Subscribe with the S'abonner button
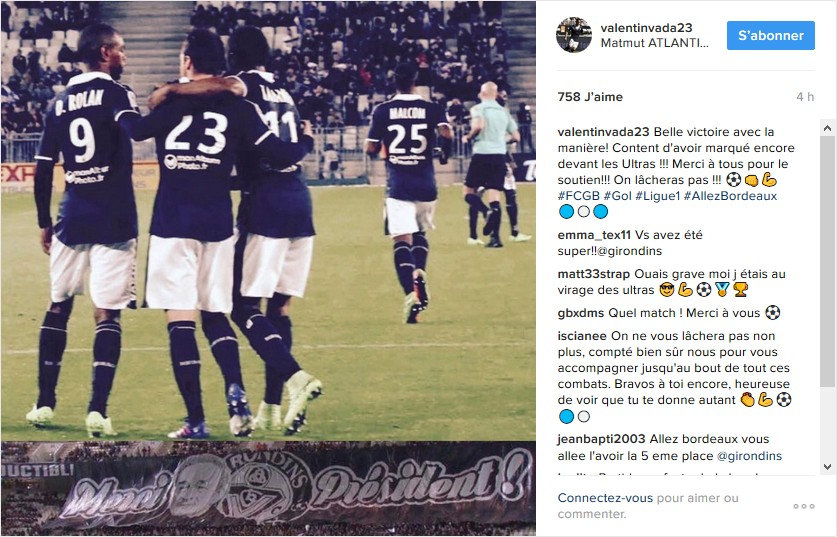The width and height of the screenshot is (837, 537). (x=770, y=36)
